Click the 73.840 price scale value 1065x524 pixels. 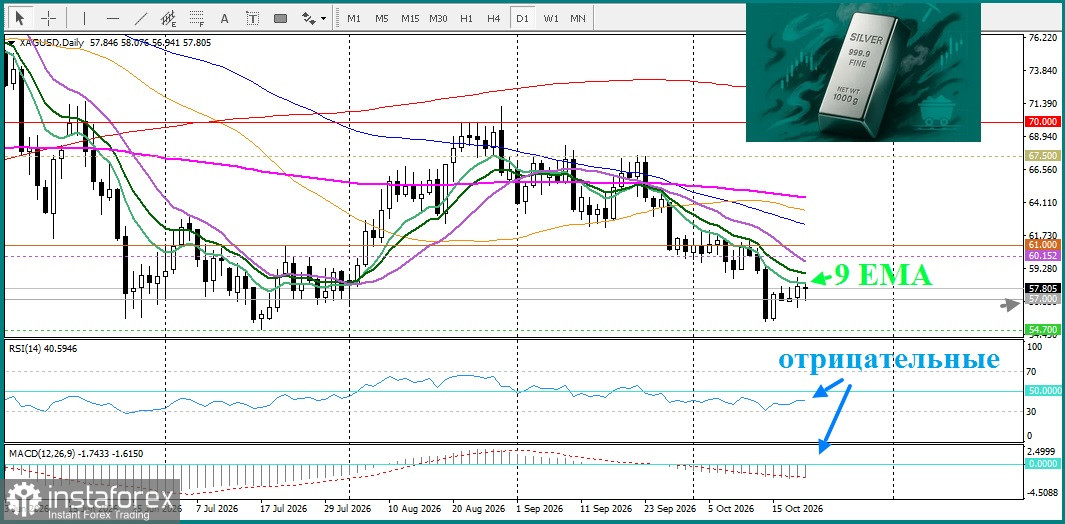pyautogui.click(x=1043, y=71)
